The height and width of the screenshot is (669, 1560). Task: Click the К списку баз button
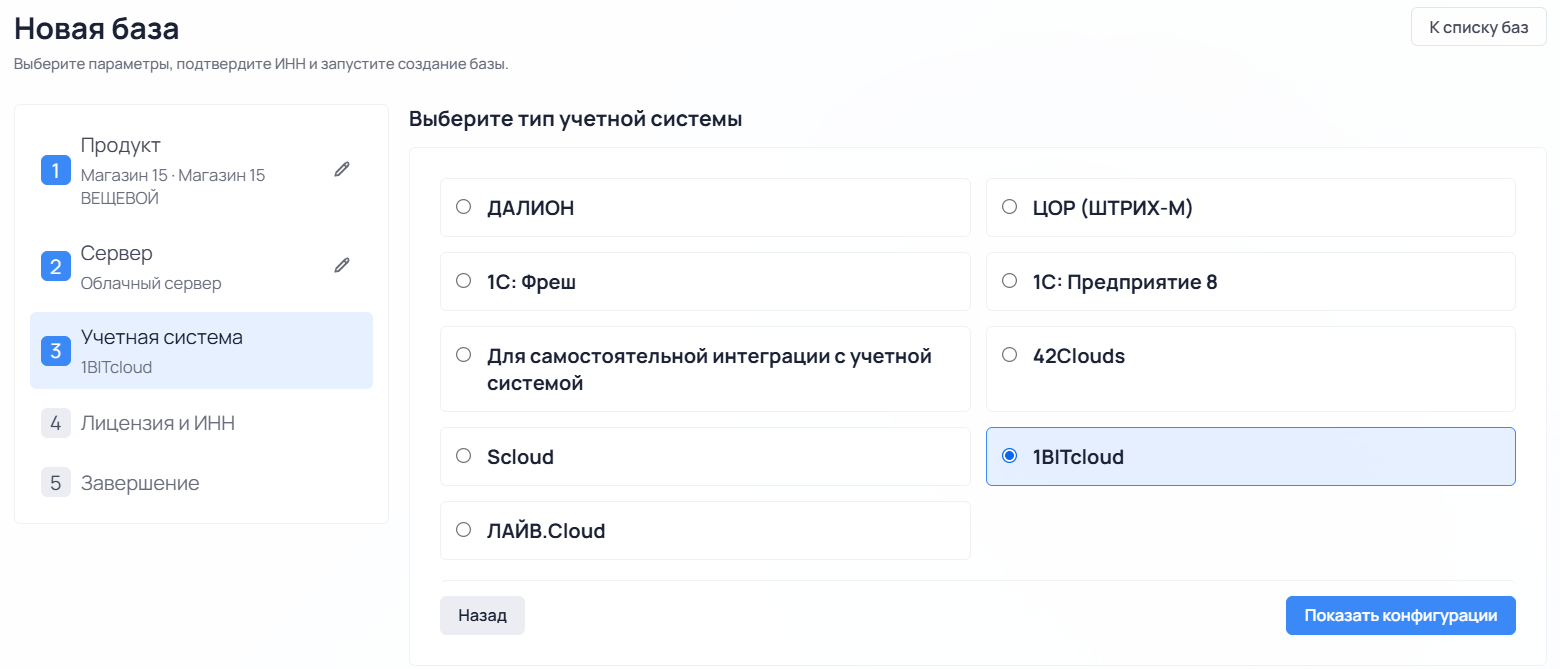1479,27
